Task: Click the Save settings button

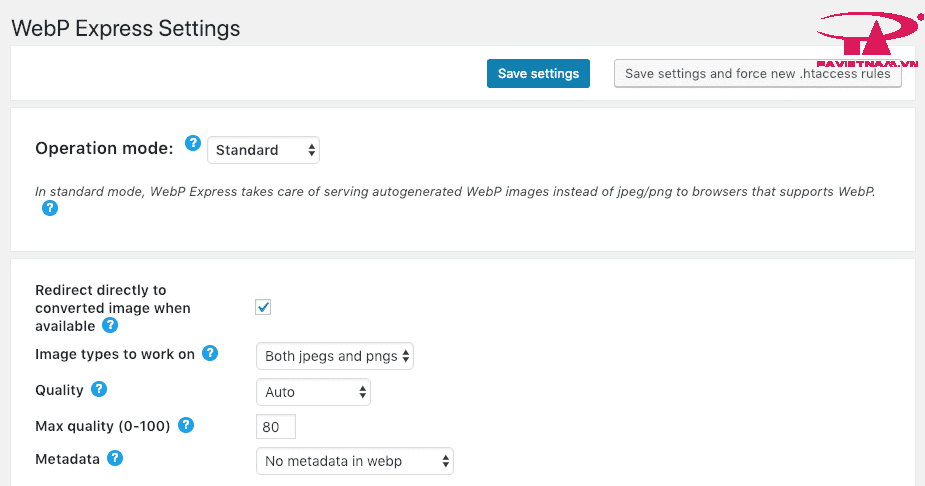Action: tap(538, 74)
